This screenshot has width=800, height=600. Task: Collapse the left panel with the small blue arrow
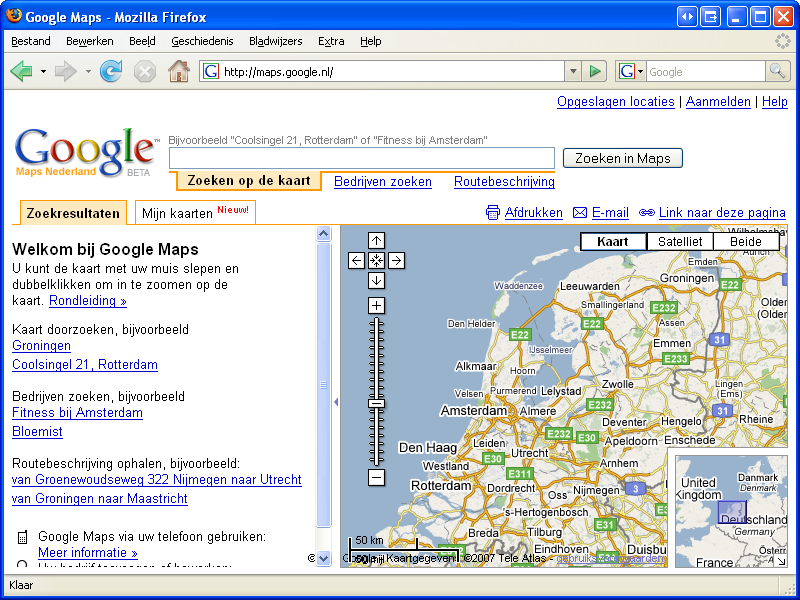point(336,402)
